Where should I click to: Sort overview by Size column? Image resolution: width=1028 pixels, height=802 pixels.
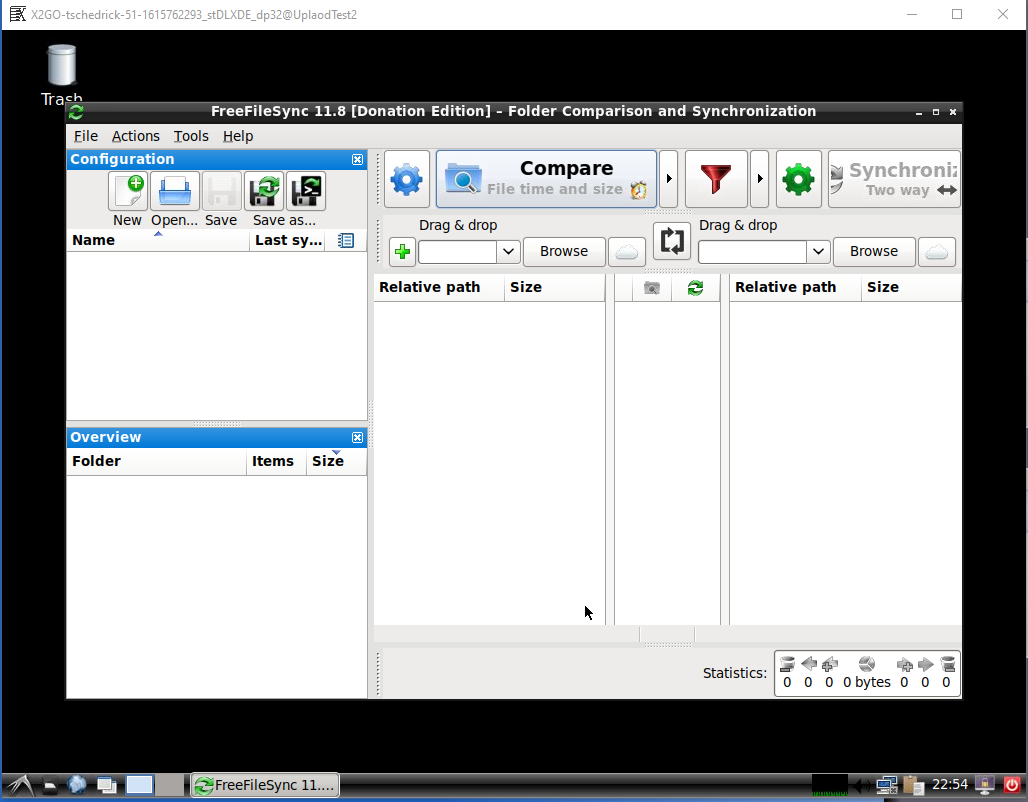pyautogui.click(x=336, y=462)
